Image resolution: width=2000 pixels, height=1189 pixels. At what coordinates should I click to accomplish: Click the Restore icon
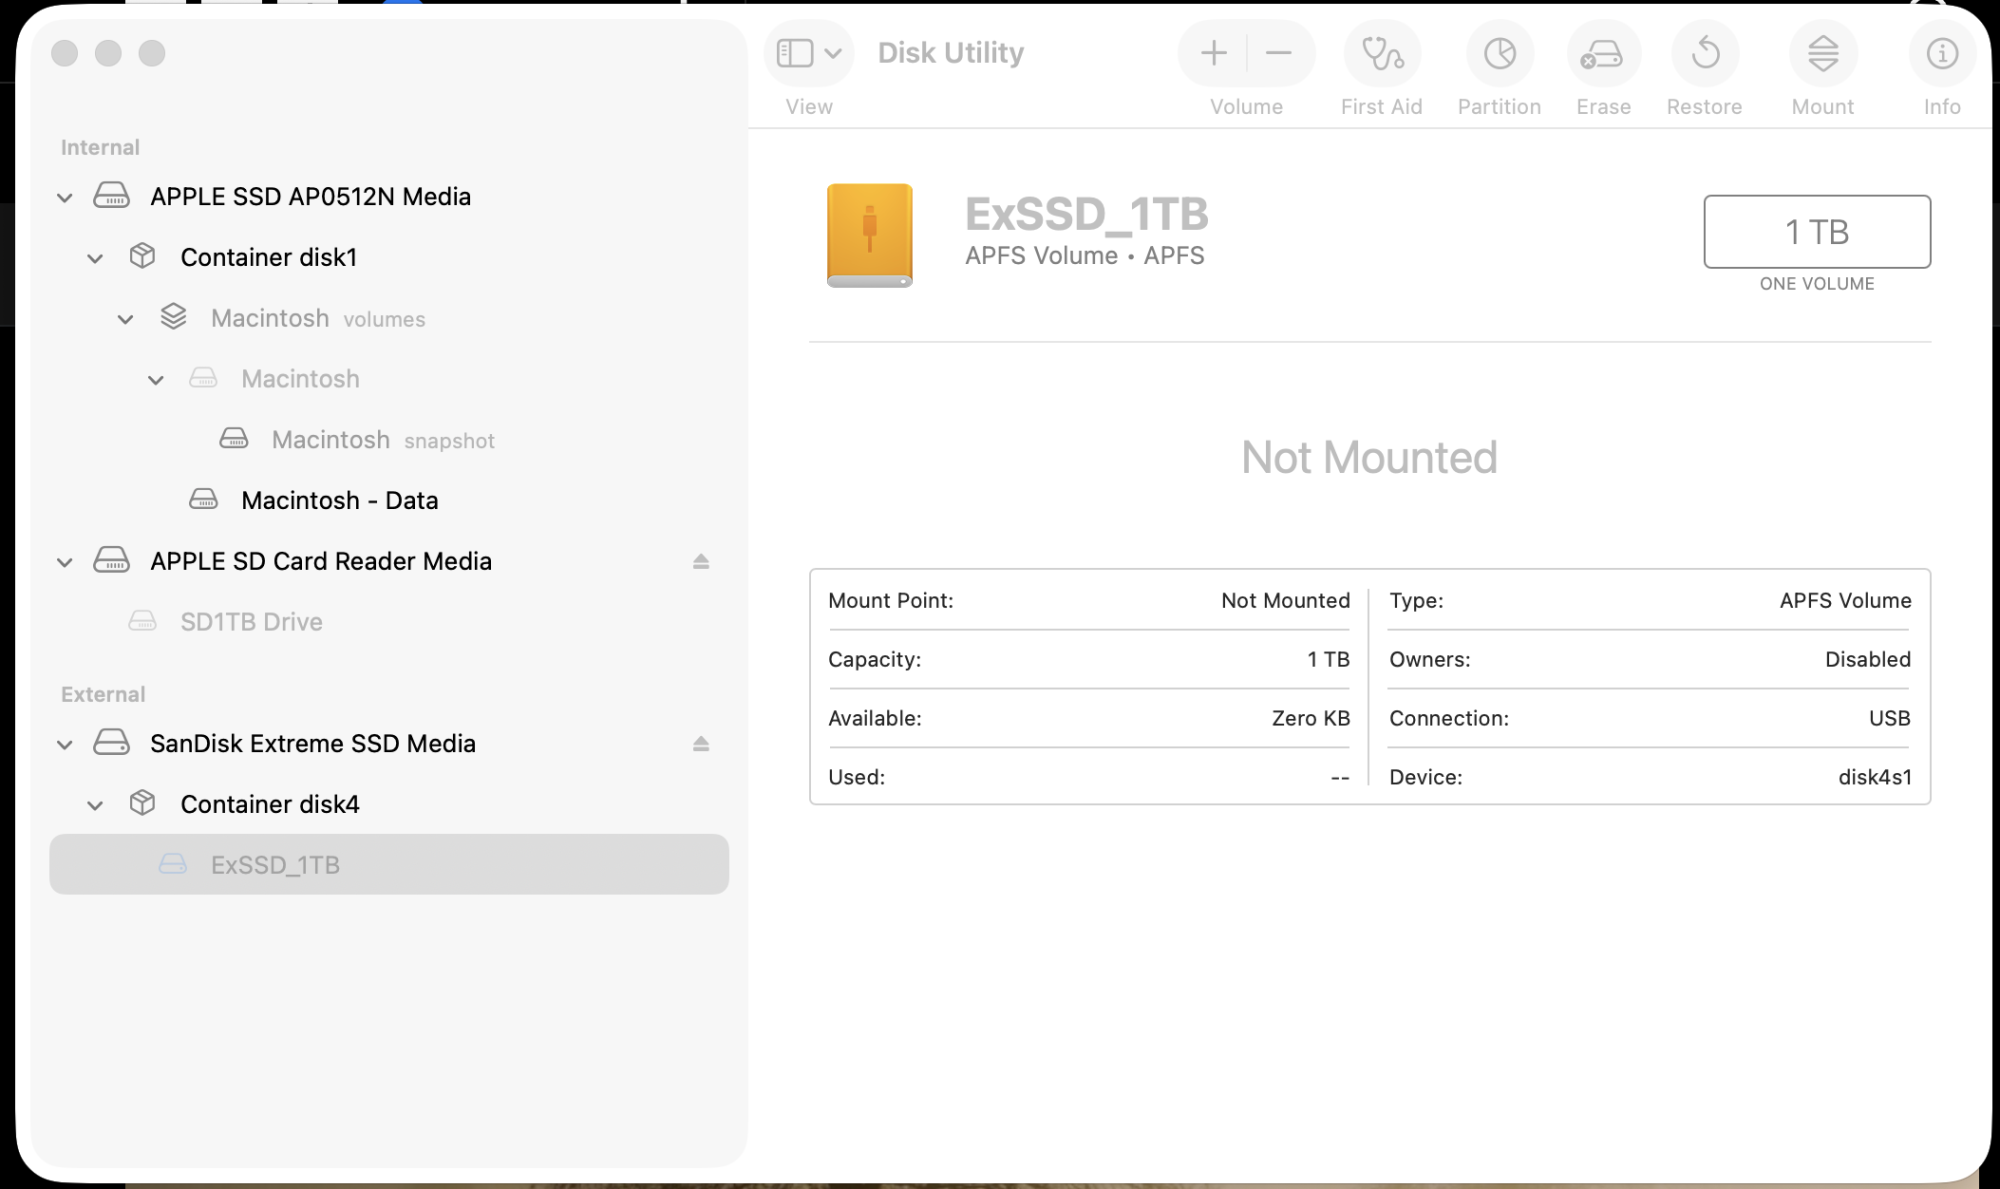pos(1705,54)
